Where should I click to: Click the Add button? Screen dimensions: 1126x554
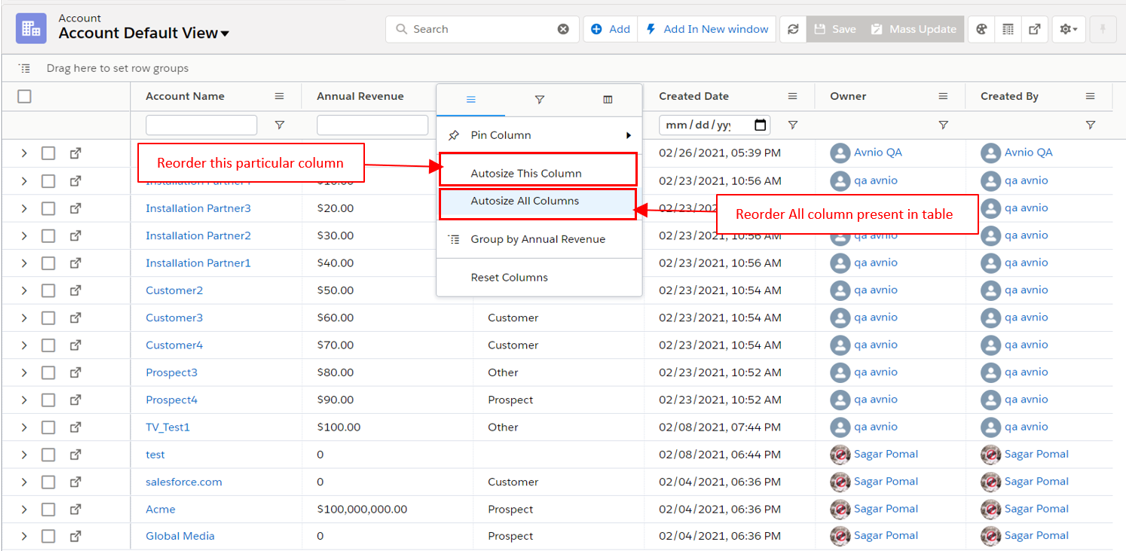(x=610, y=30)
